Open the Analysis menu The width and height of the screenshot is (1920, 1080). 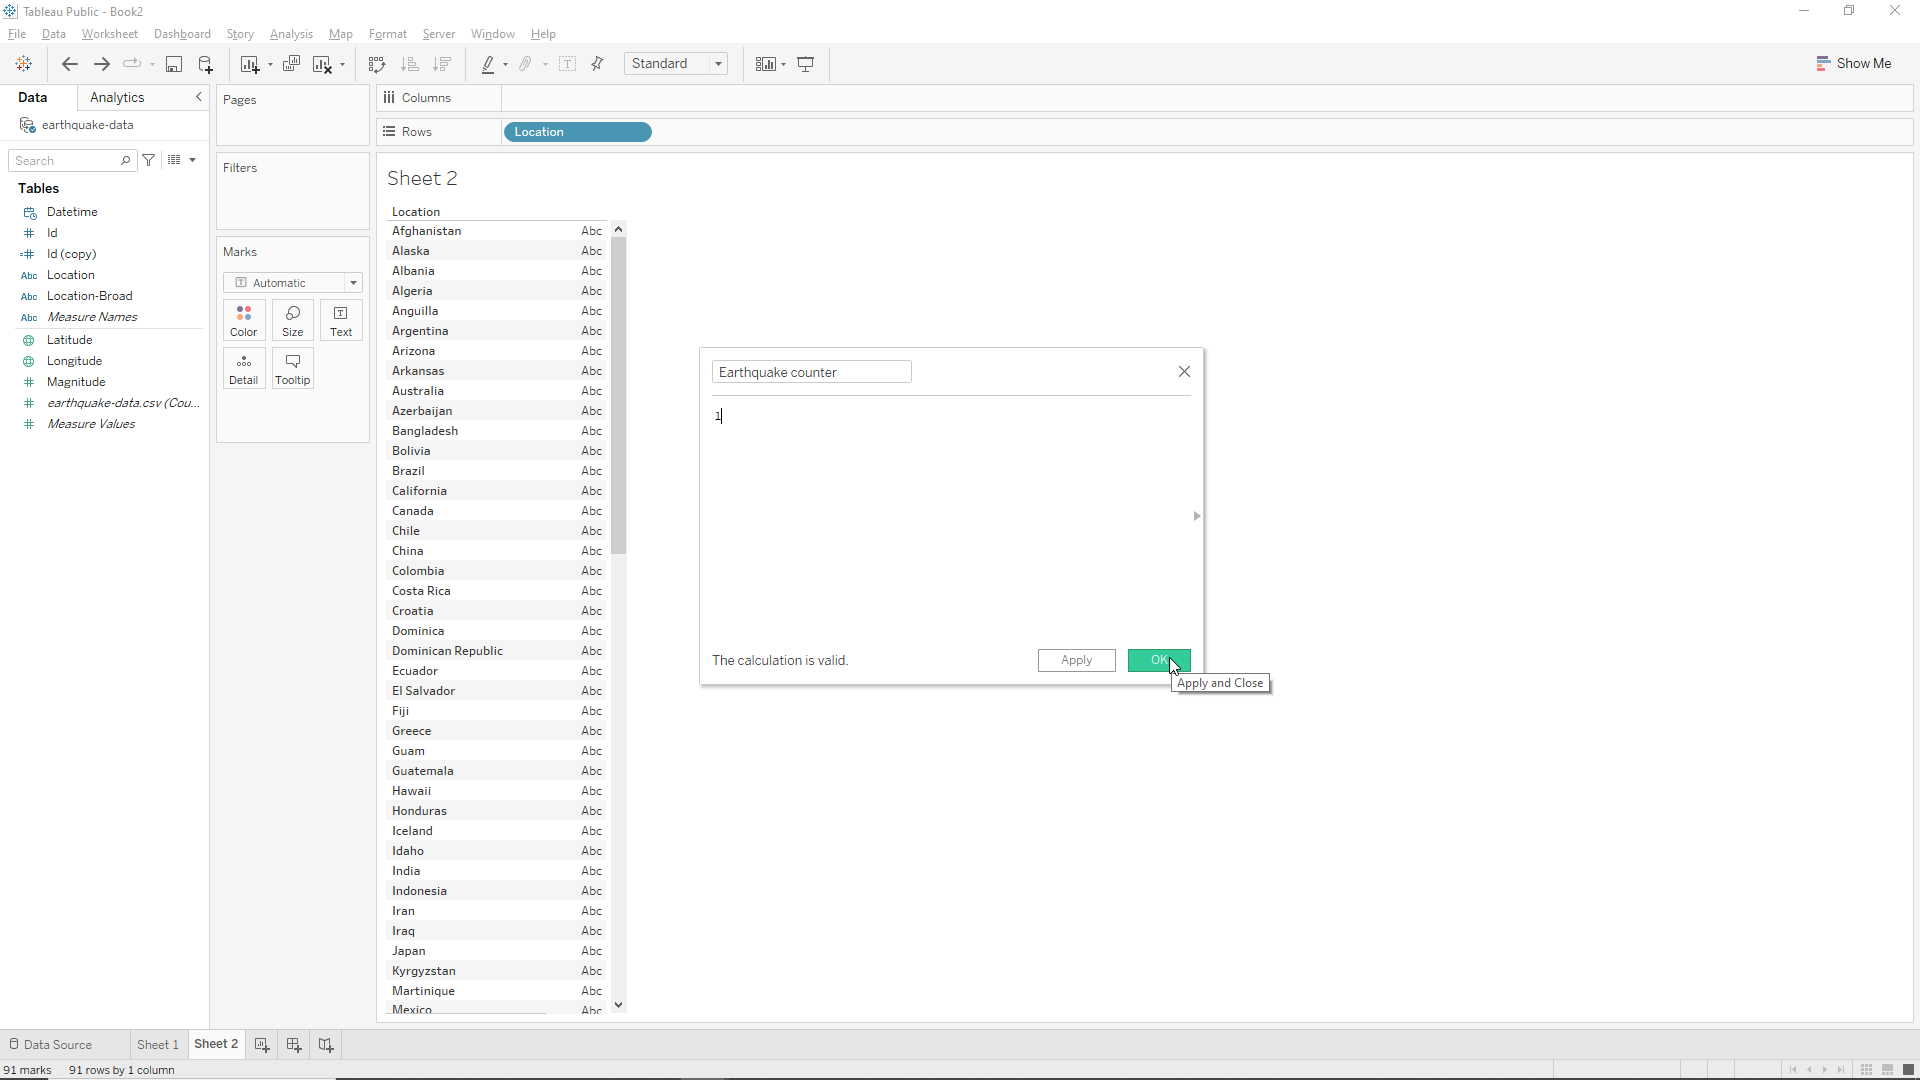(x=291, y=34)
